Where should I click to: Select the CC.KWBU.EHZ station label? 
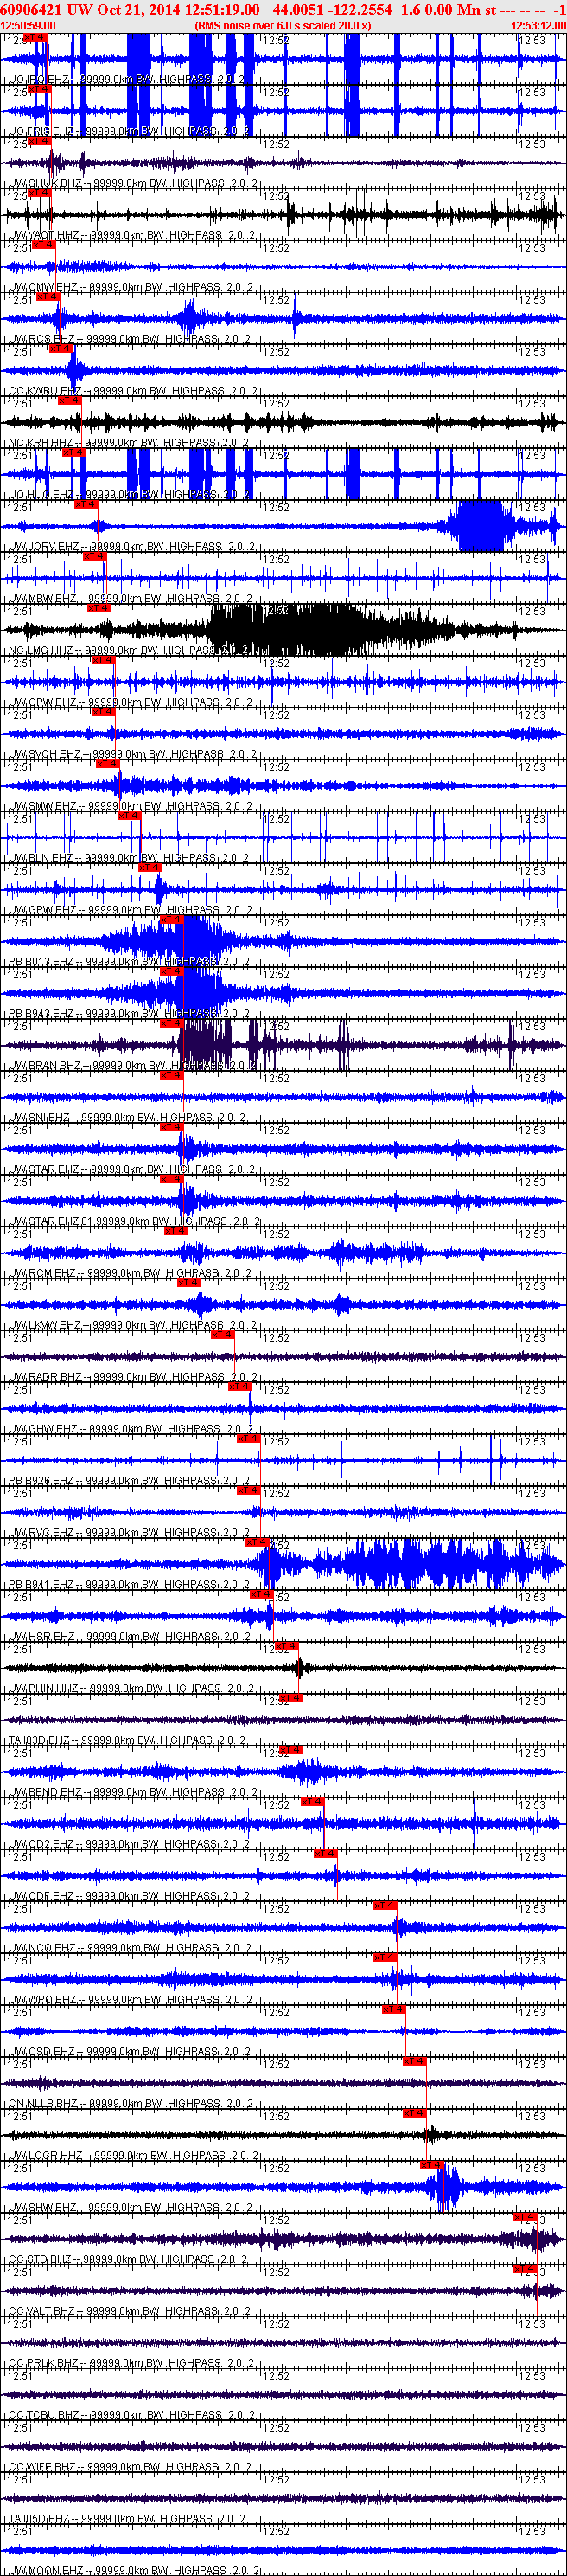[x=45, y=391]
